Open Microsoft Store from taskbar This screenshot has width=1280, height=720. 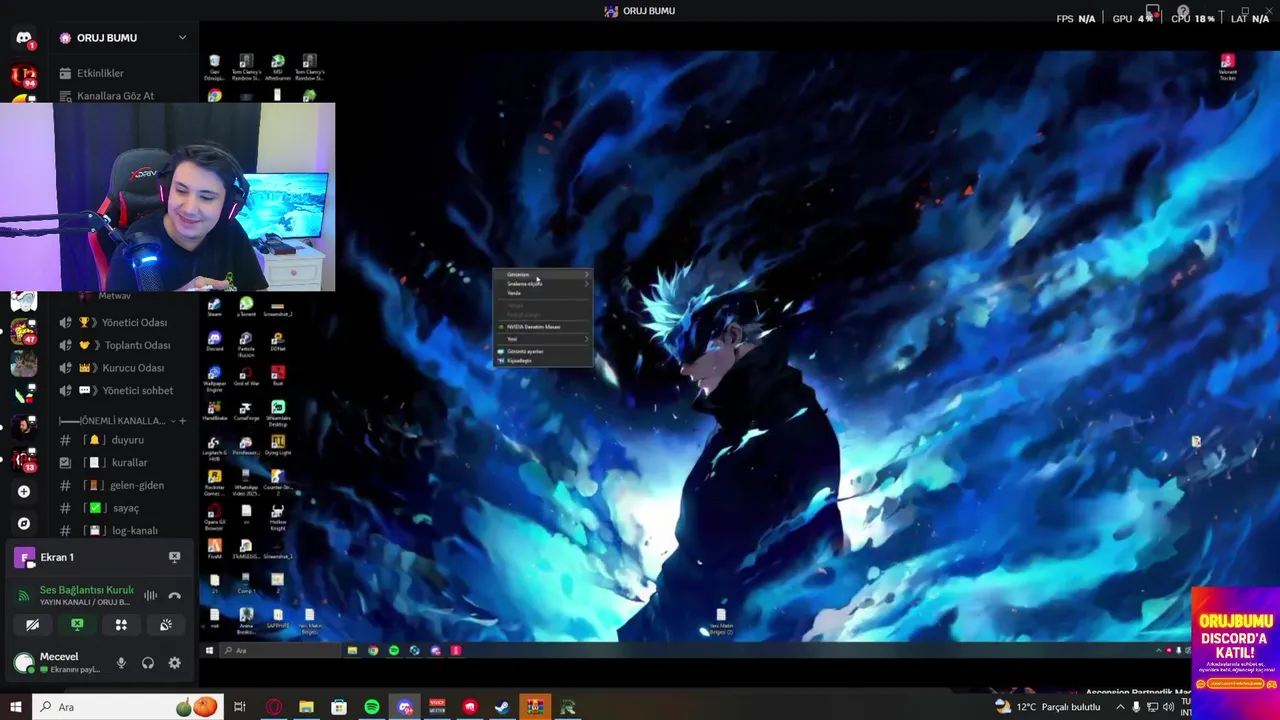pyautogui.click(x=339, y=707)
